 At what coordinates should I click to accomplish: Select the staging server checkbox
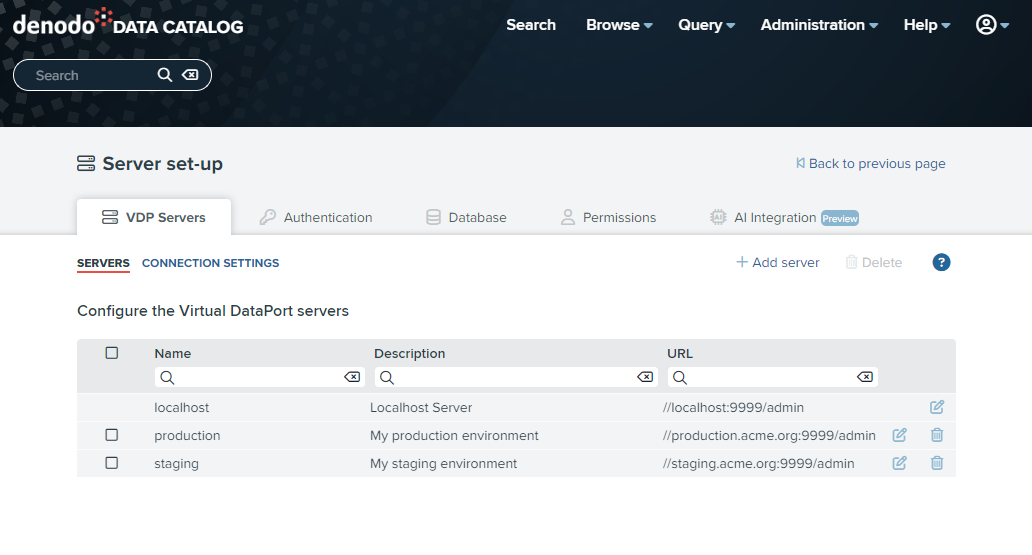pos(112,463)
